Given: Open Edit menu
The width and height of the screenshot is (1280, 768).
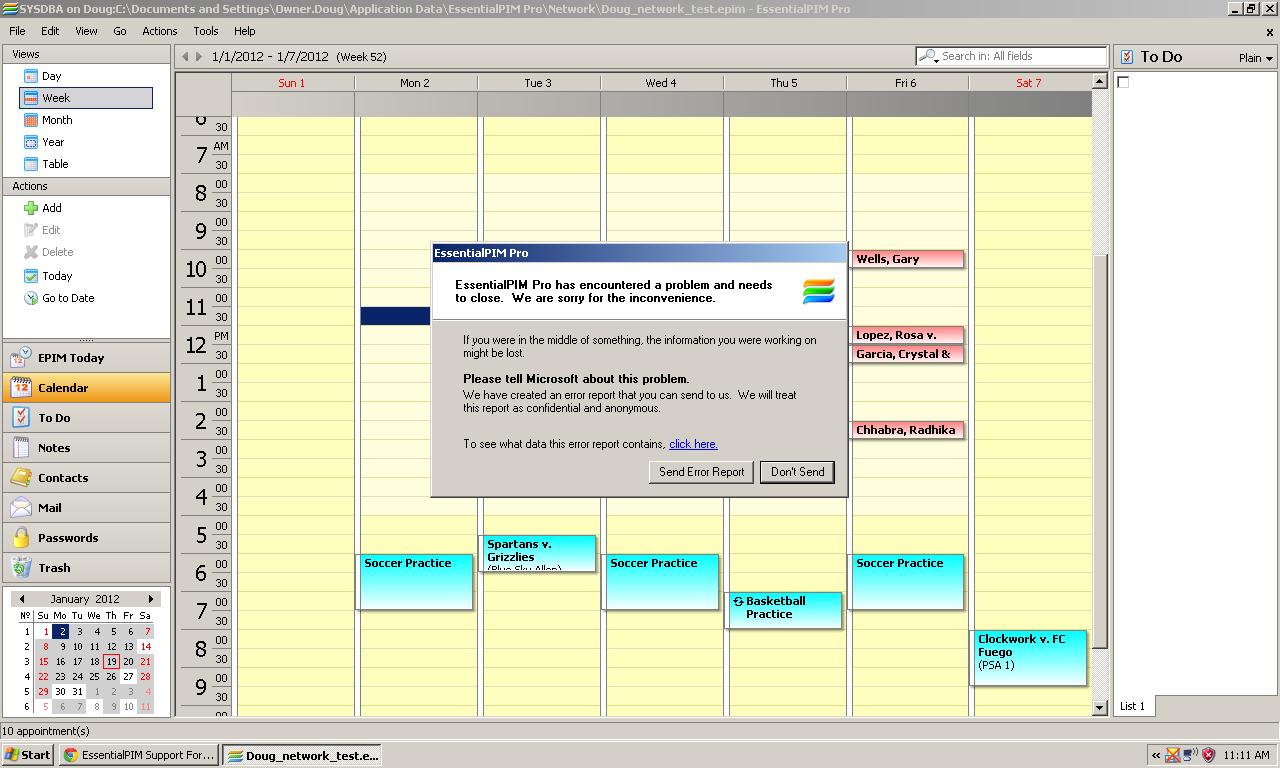Looking at the screenshot, I should click(50, 31).
